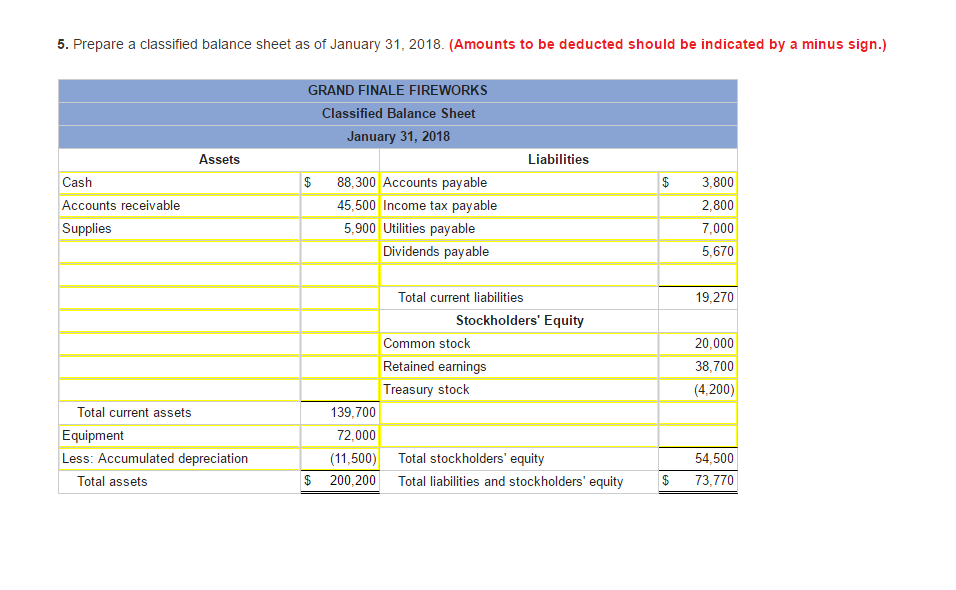
Task: Select the Retained earnings label field
Action: [x=519, y=367]
